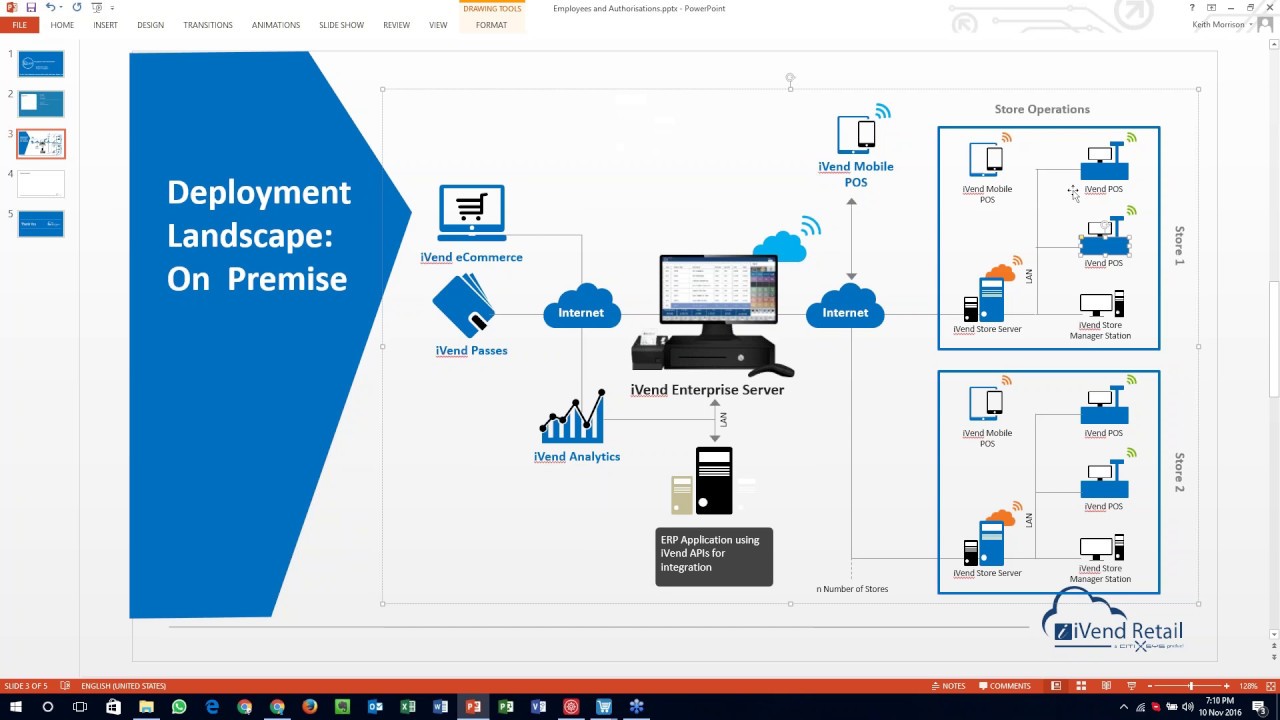This screenshot has height=720, width=1280.
Task: Open the VIEW ribbon tab
Action: (x=438, y=25)
